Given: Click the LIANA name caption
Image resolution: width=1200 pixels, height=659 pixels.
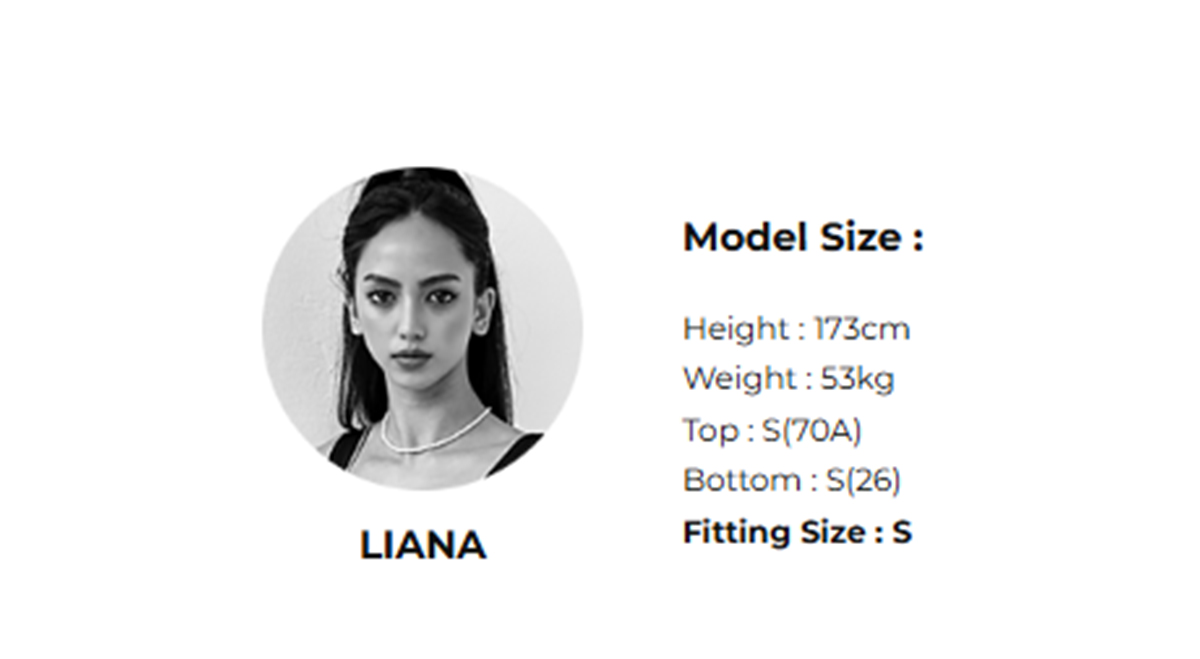Looking at the screenshot, I should coord(422,546).
